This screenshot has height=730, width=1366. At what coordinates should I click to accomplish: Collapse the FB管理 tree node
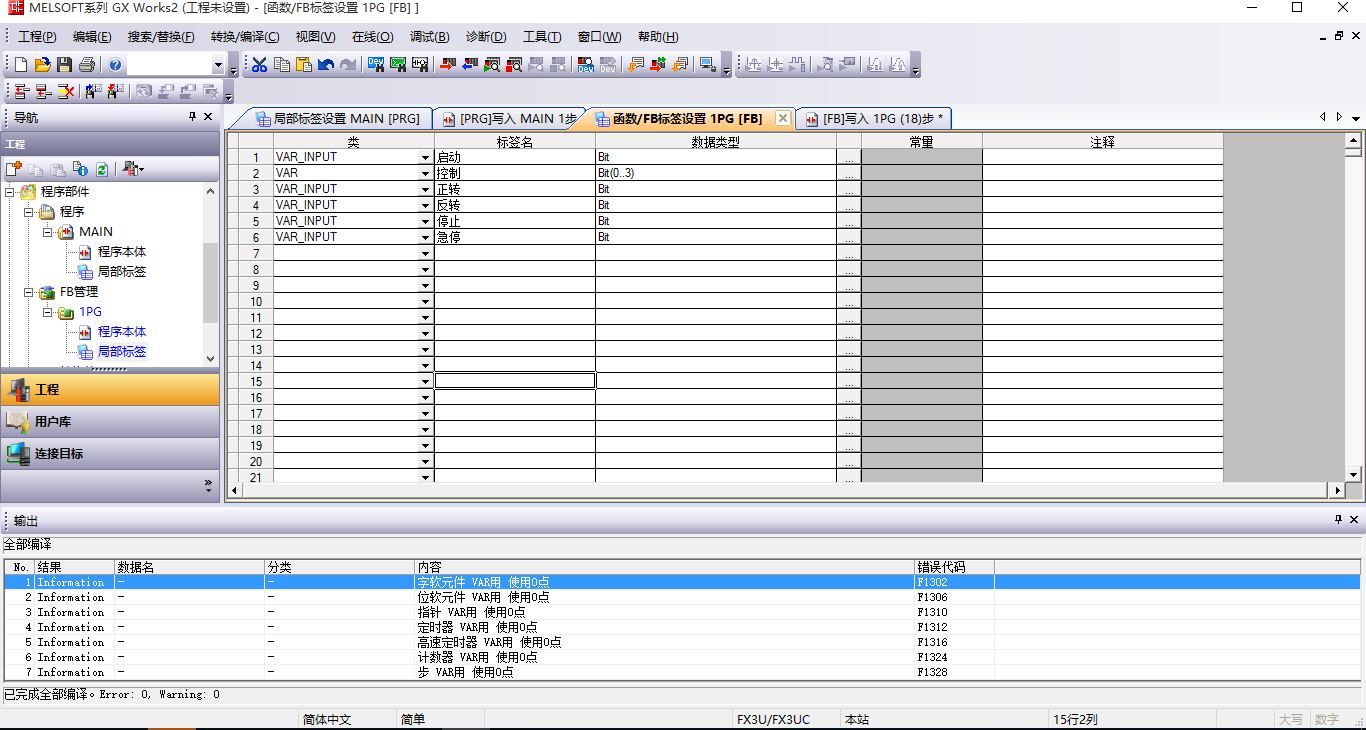(30, 292)
